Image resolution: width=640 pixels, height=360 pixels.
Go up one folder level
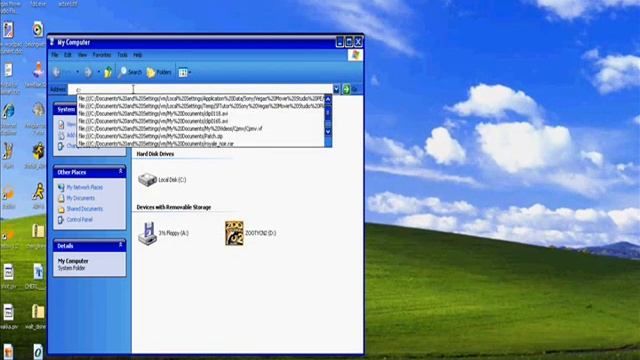(108, 72)
